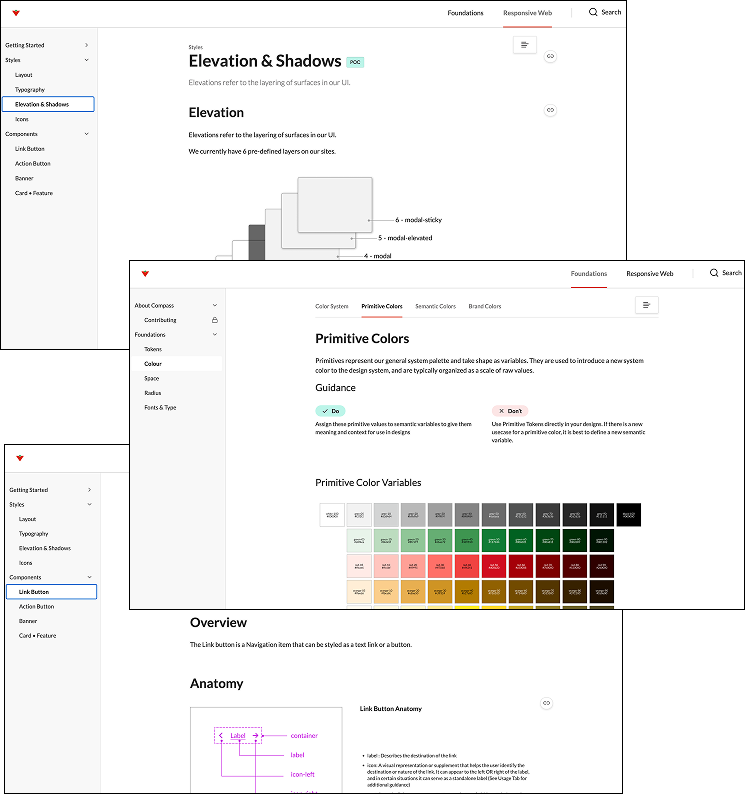
Task: Click the search icon on the Elevation & Shadows page
Action: [x=593, y=12]
